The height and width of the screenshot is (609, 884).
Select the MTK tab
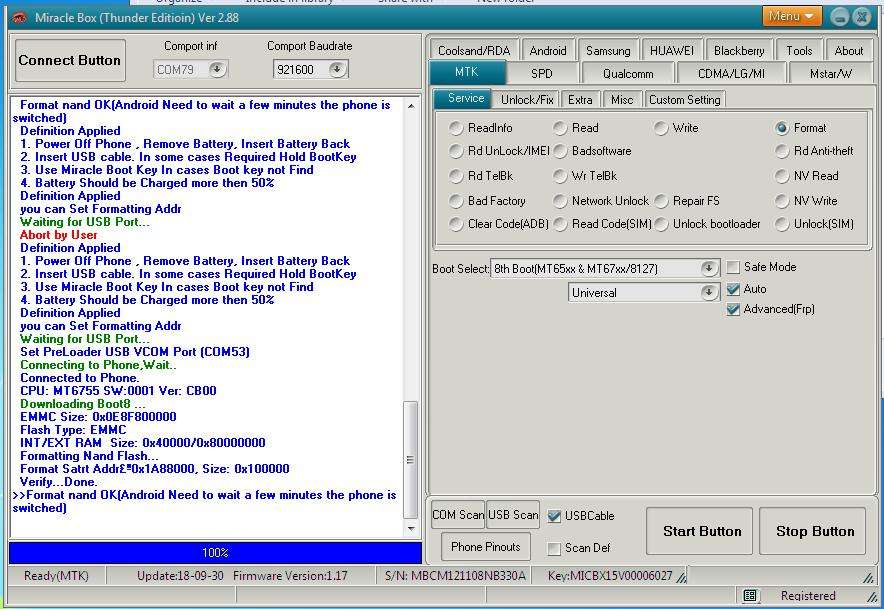coord(467,72)
